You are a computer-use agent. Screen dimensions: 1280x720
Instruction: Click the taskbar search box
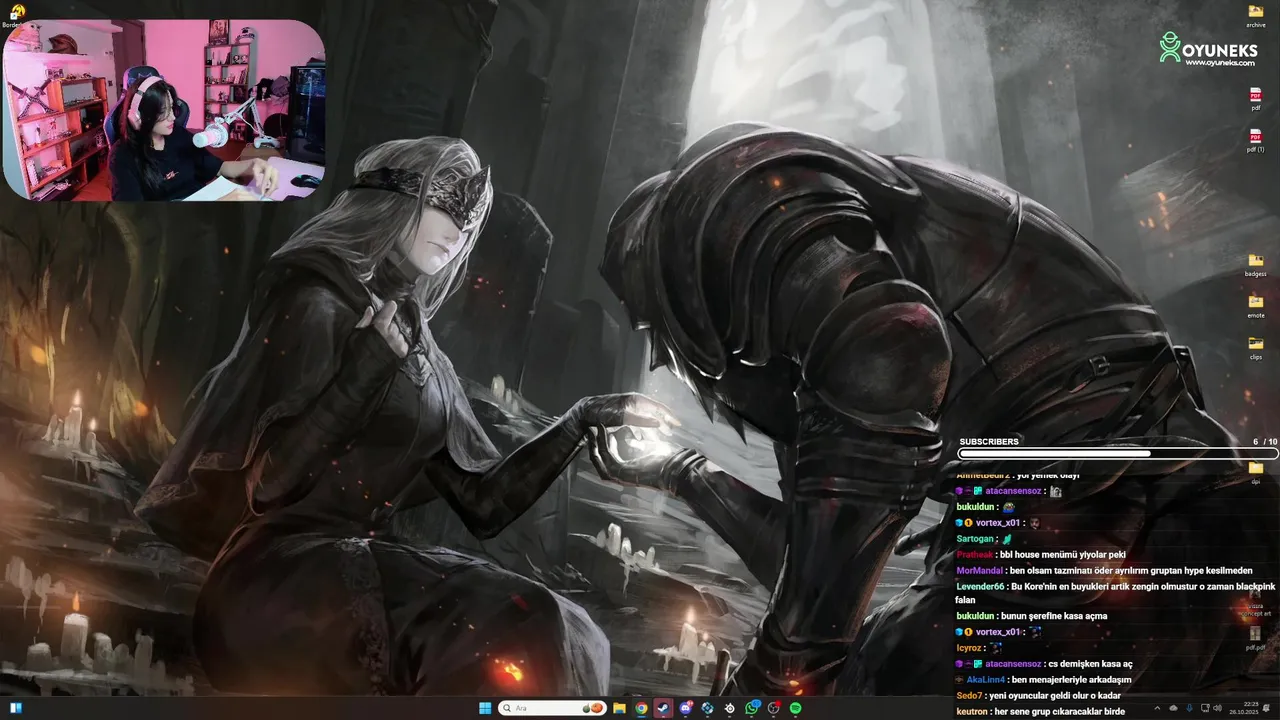552,708
